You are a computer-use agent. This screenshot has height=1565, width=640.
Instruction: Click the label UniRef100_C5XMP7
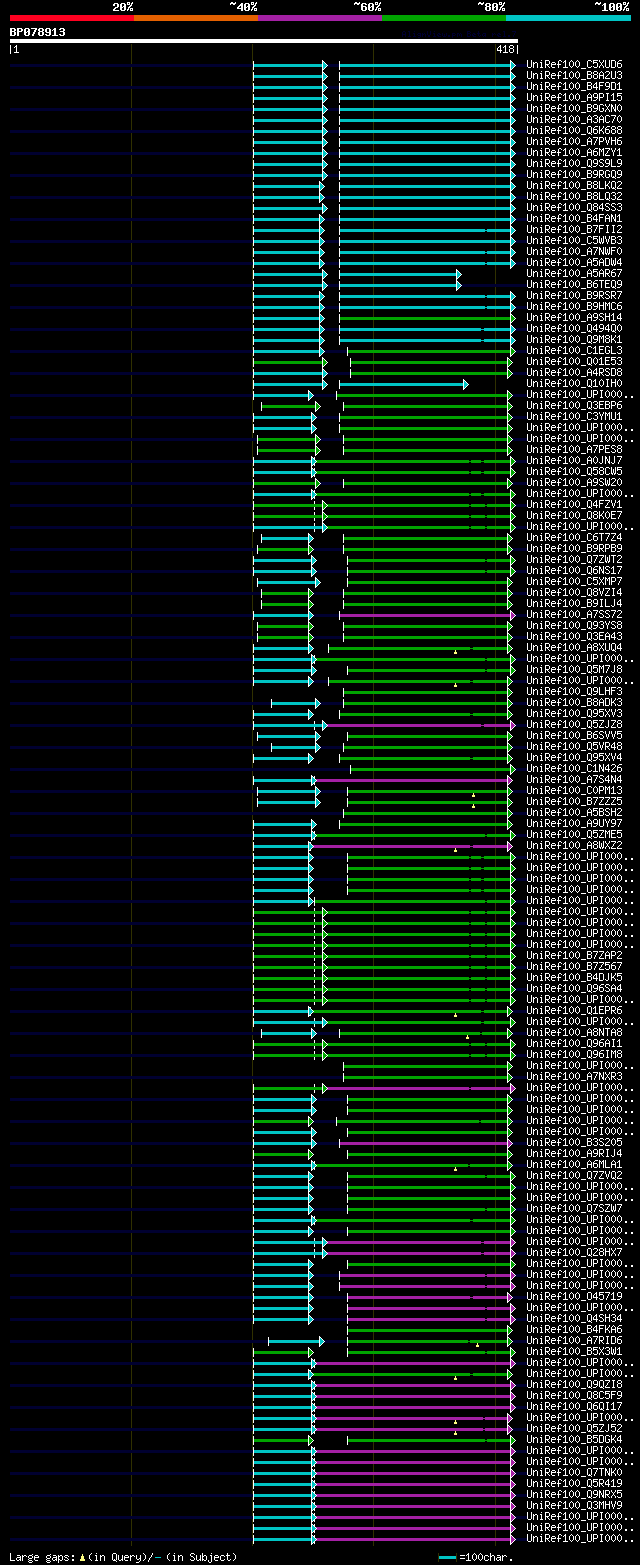574,581
